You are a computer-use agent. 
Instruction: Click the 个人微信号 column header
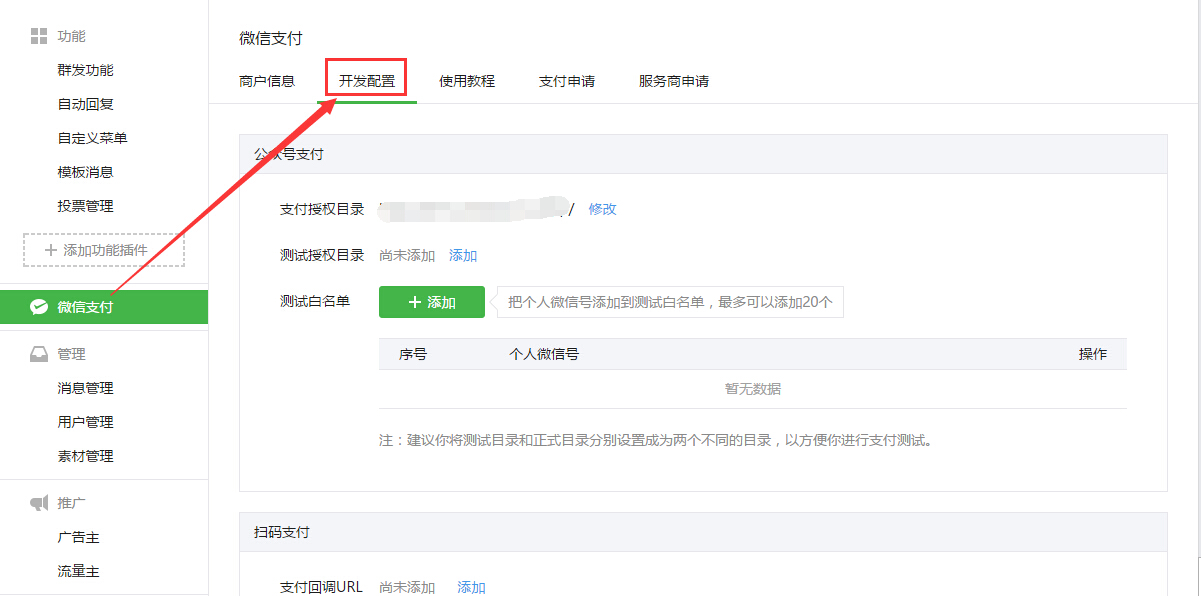544,354
